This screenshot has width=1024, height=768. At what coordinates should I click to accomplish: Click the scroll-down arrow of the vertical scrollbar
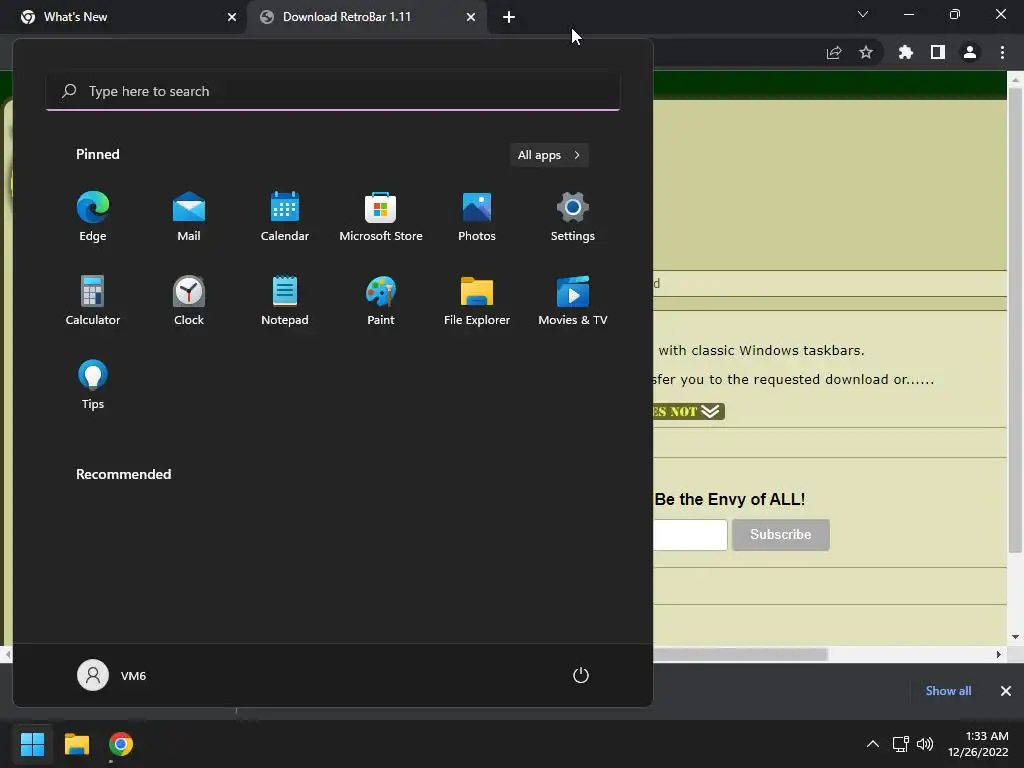point(1015,637)
